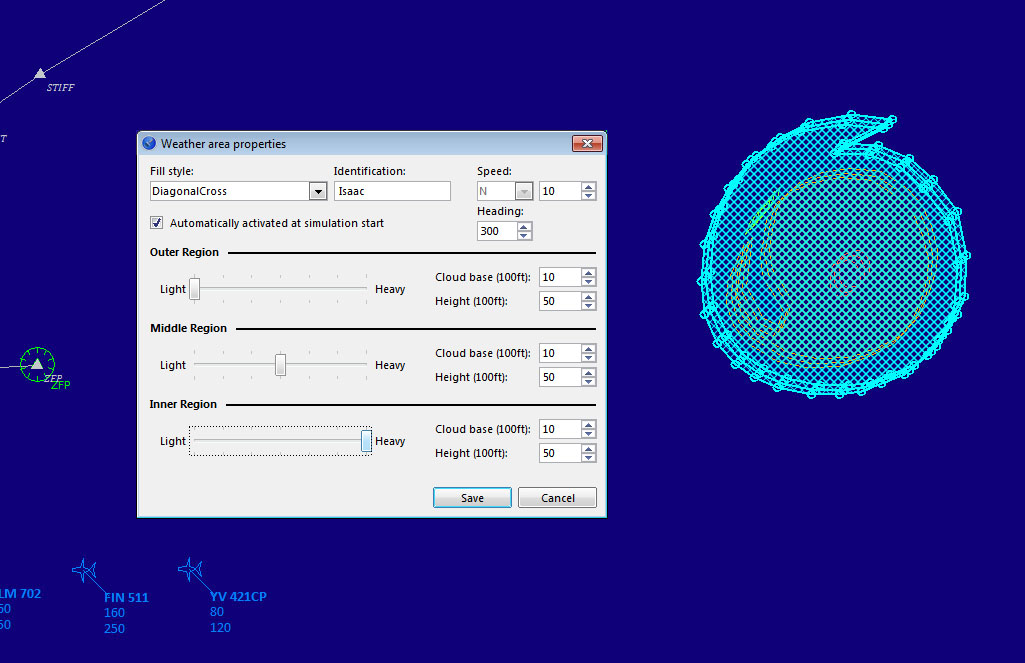Close the Weather area properties dialog
This screenshot has width=1025, height=663.
tap(587, 143)
